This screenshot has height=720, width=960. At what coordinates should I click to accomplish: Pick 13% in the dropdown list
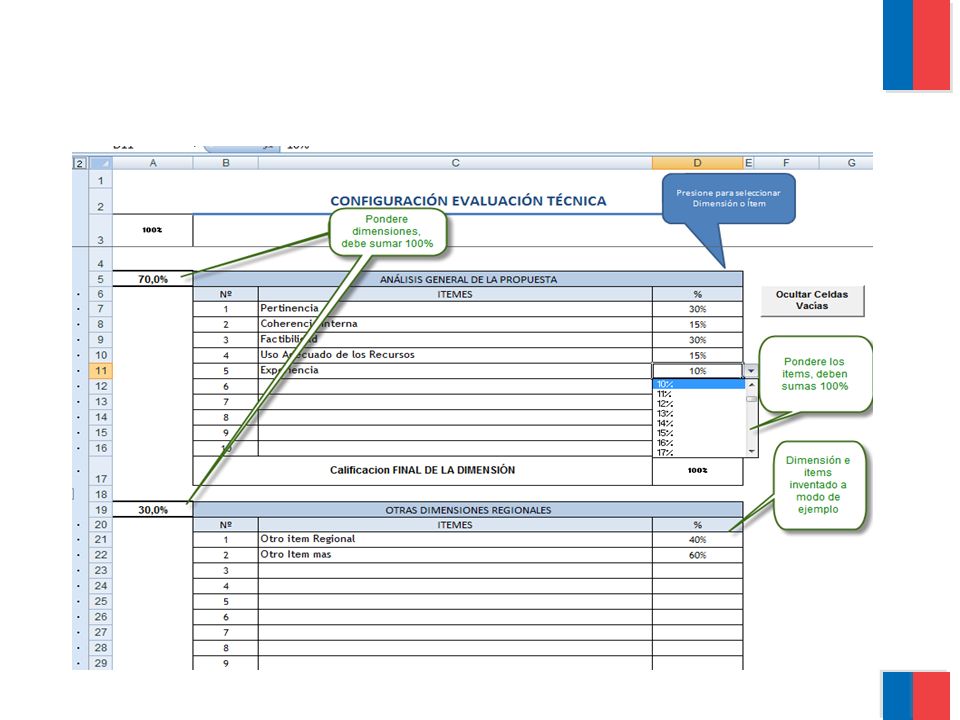pos(699,414)
